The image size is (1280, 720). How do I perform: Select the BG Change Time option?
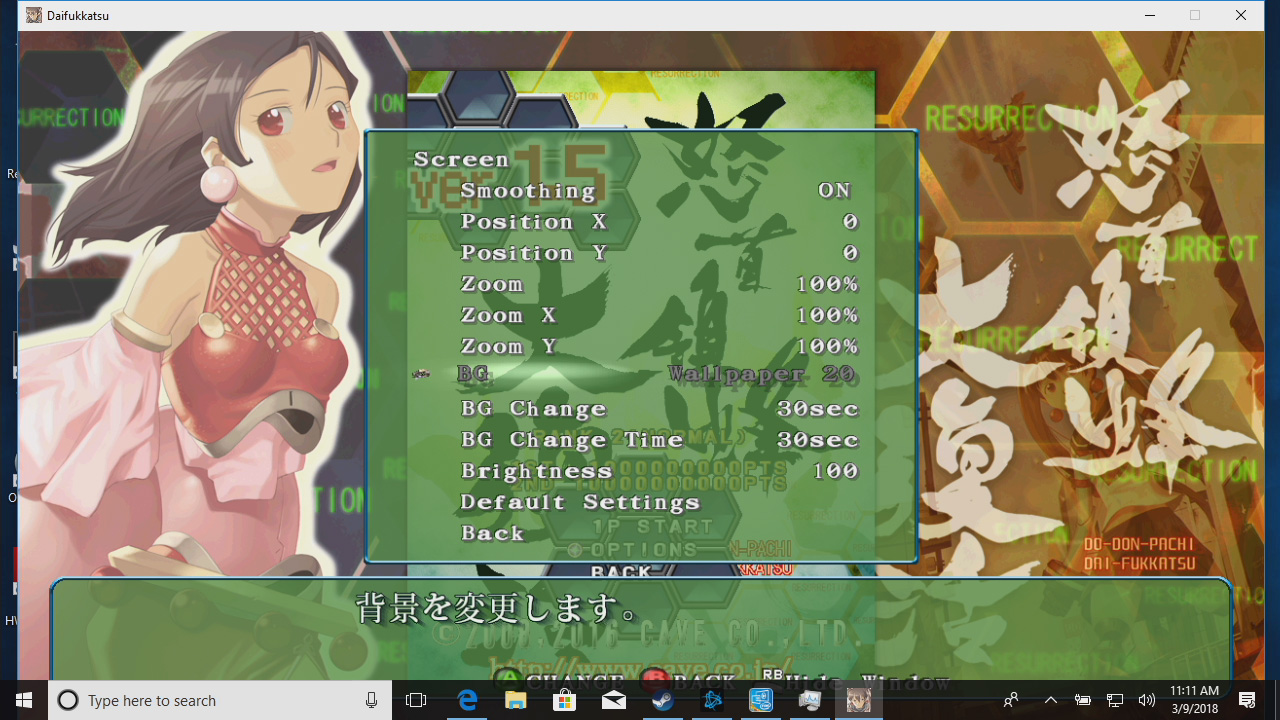[572, 440]
